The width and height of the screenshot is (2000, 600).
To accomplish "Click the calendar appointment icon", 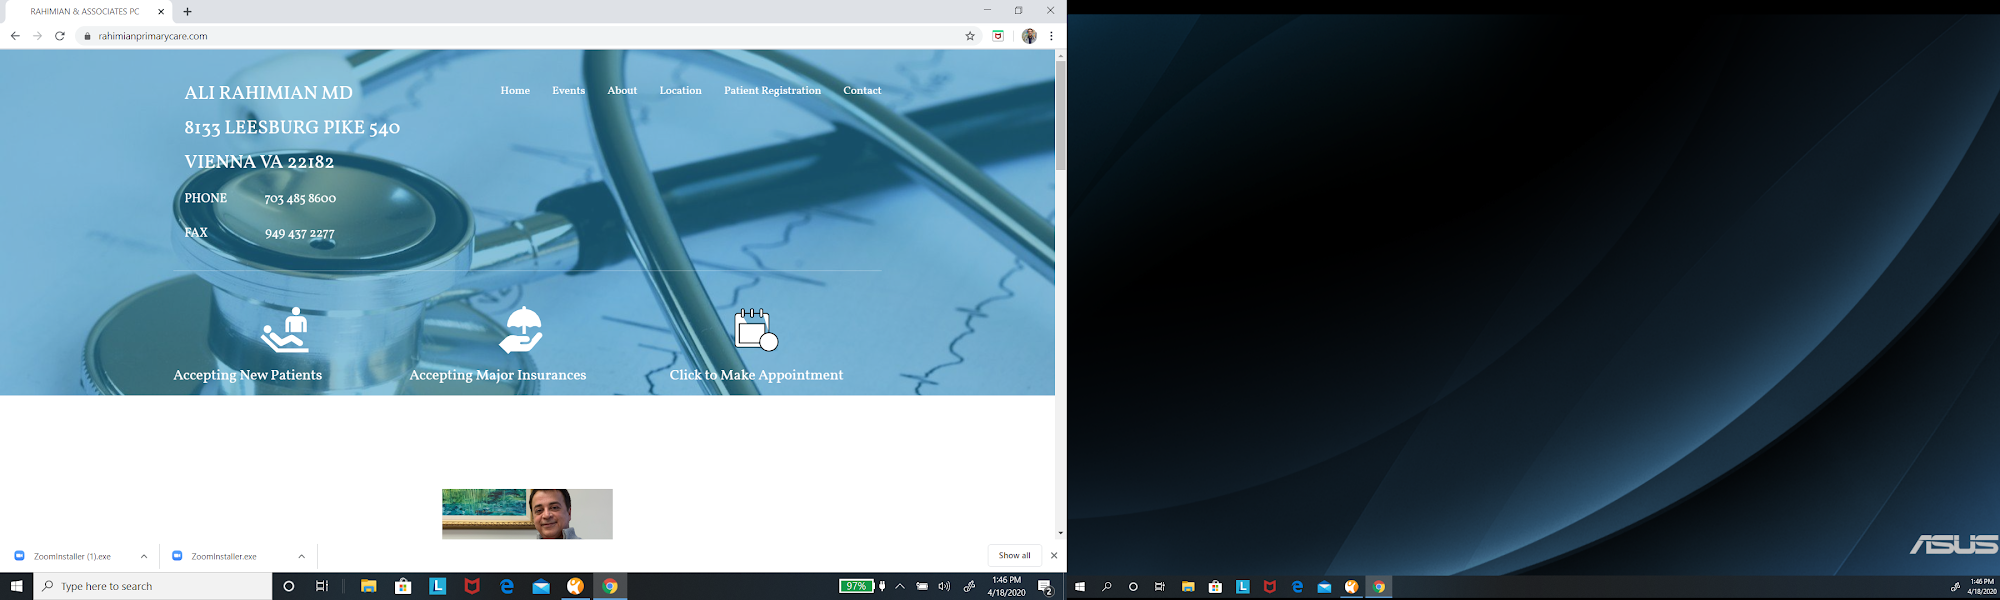I will pos(755,330).
